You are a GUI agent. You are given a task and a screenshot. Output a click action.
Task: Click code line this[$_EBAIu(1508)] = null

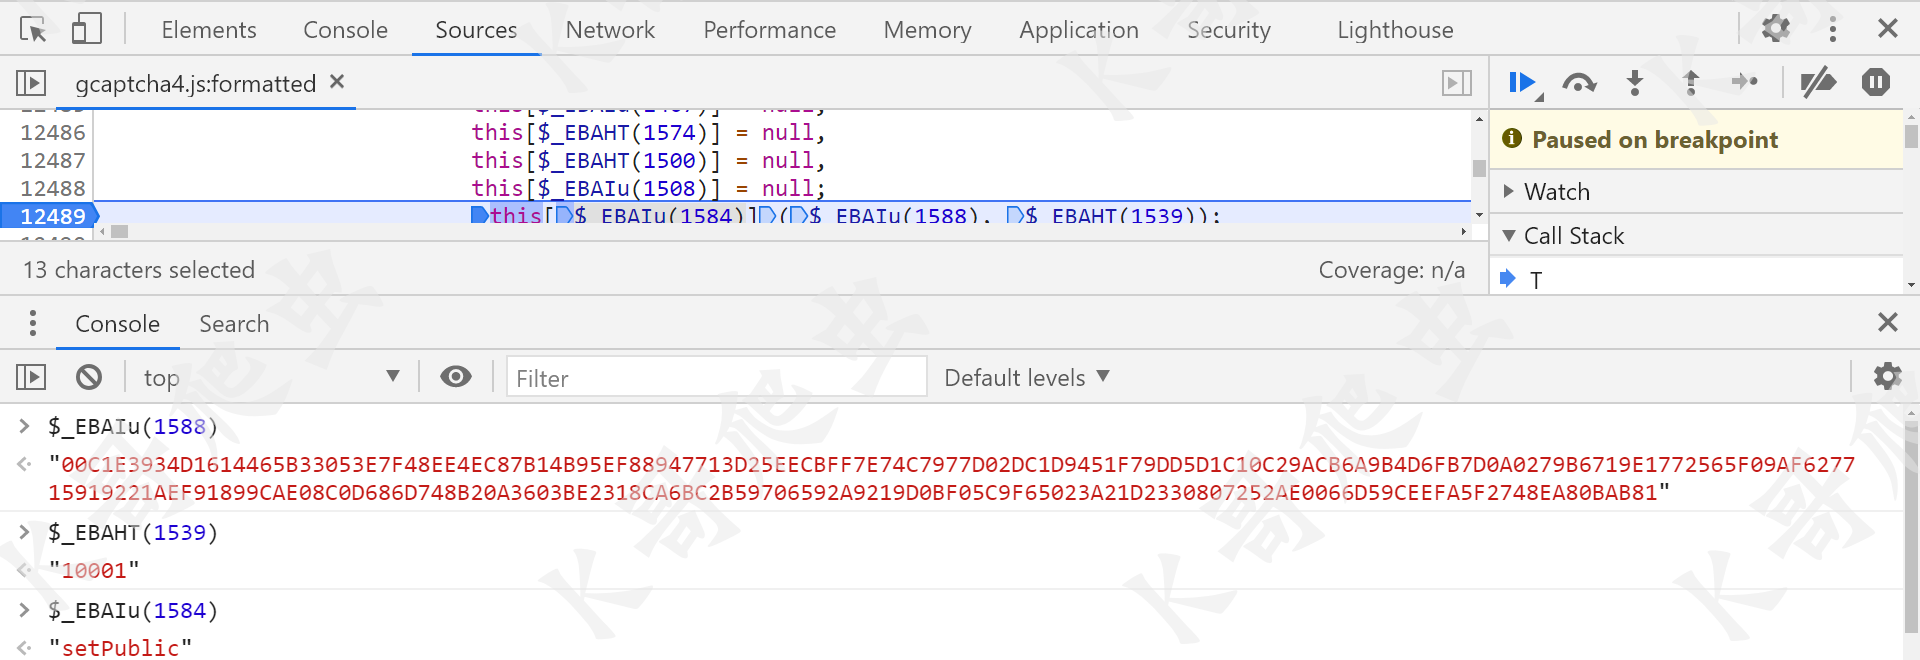648,188
